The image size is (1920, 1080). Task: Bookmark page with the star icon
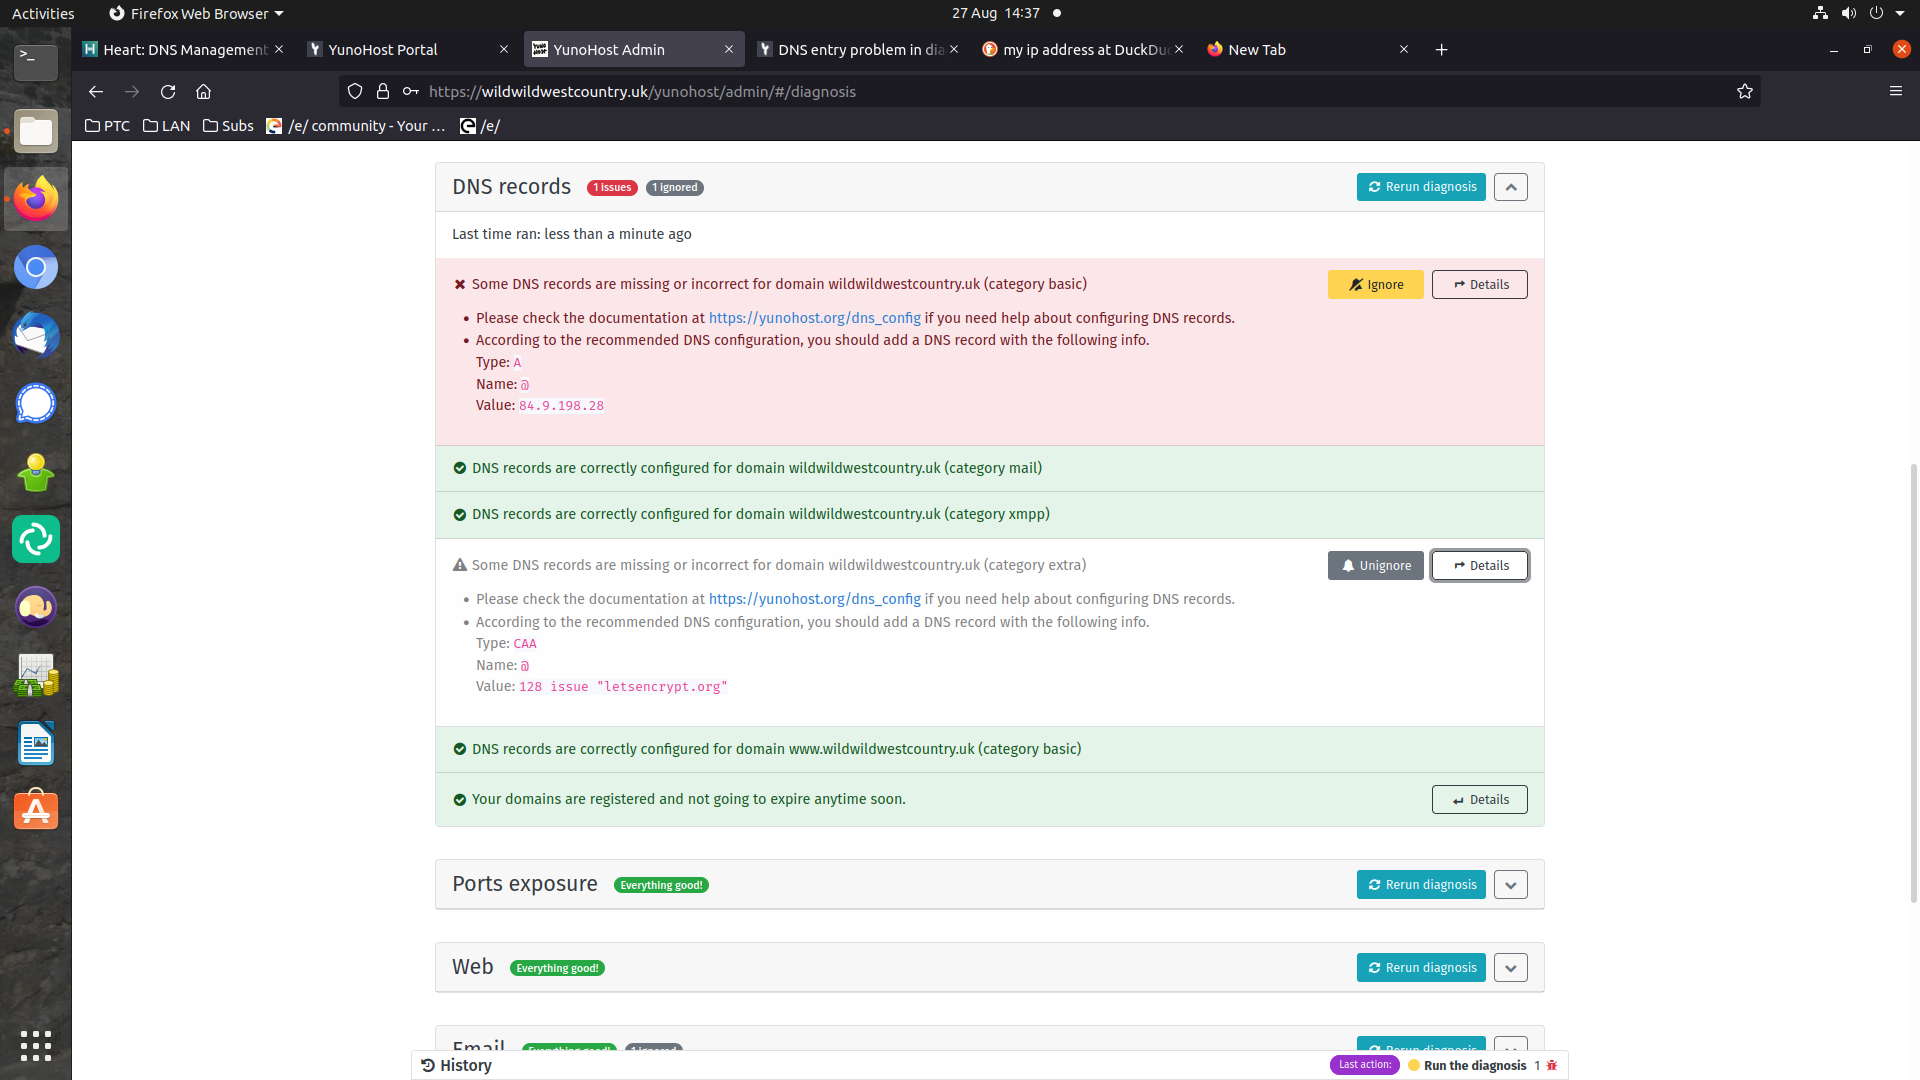(1744, 92)
